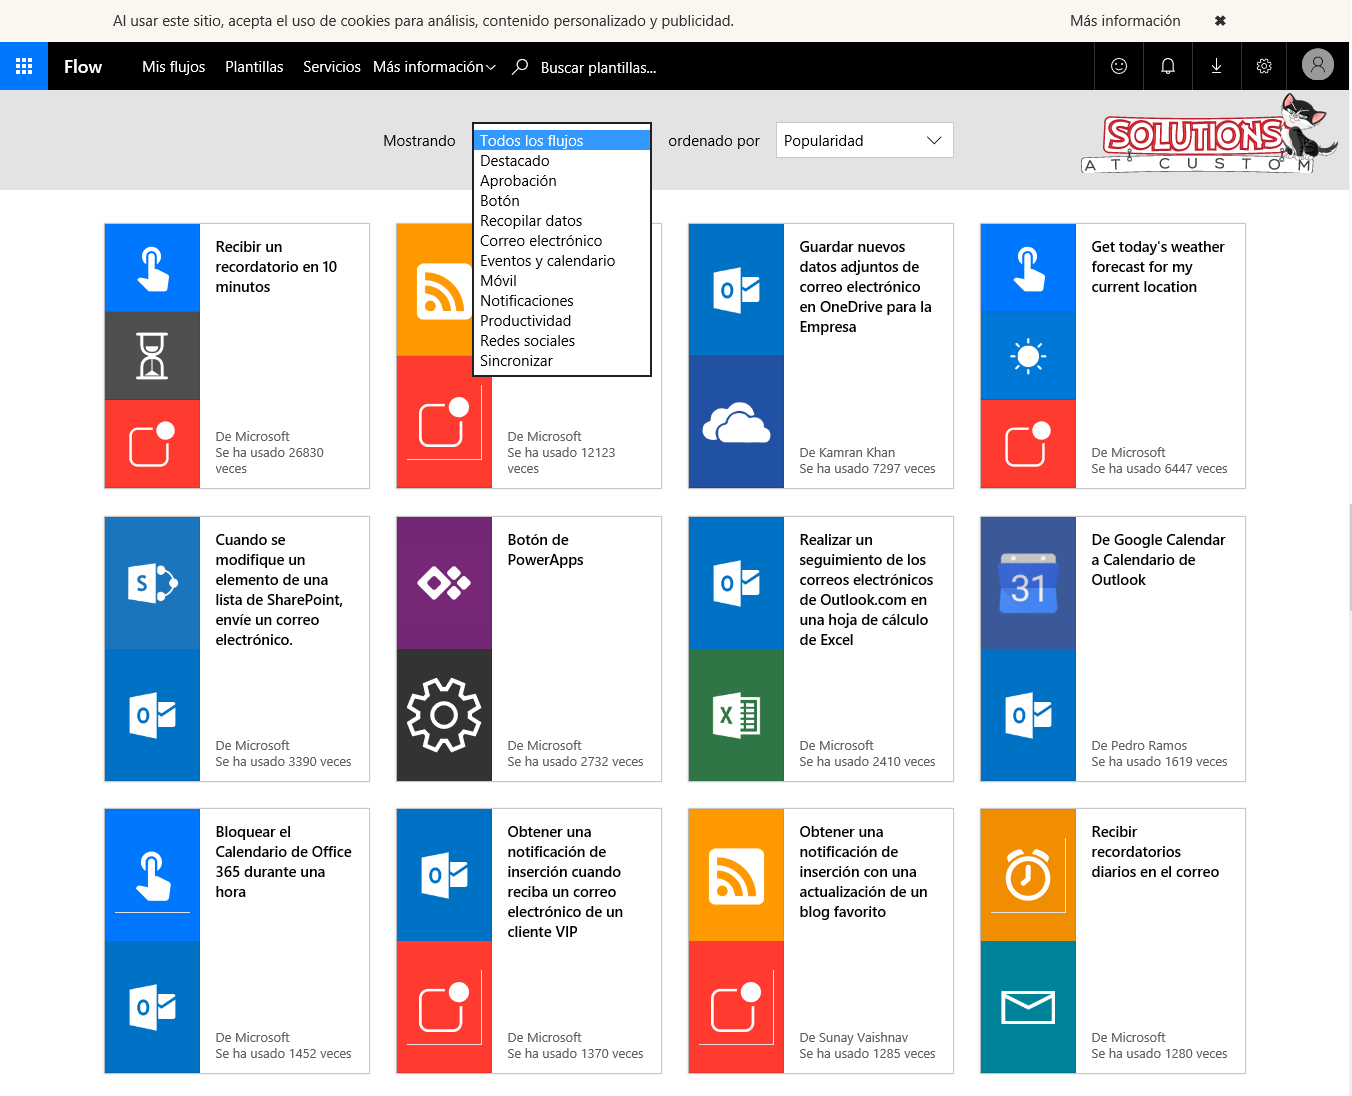Image resolution: width=1352 pixels, height=1096 pixels.
Task: Select Aprobación from the filter list
Action: tap(562, 181)
